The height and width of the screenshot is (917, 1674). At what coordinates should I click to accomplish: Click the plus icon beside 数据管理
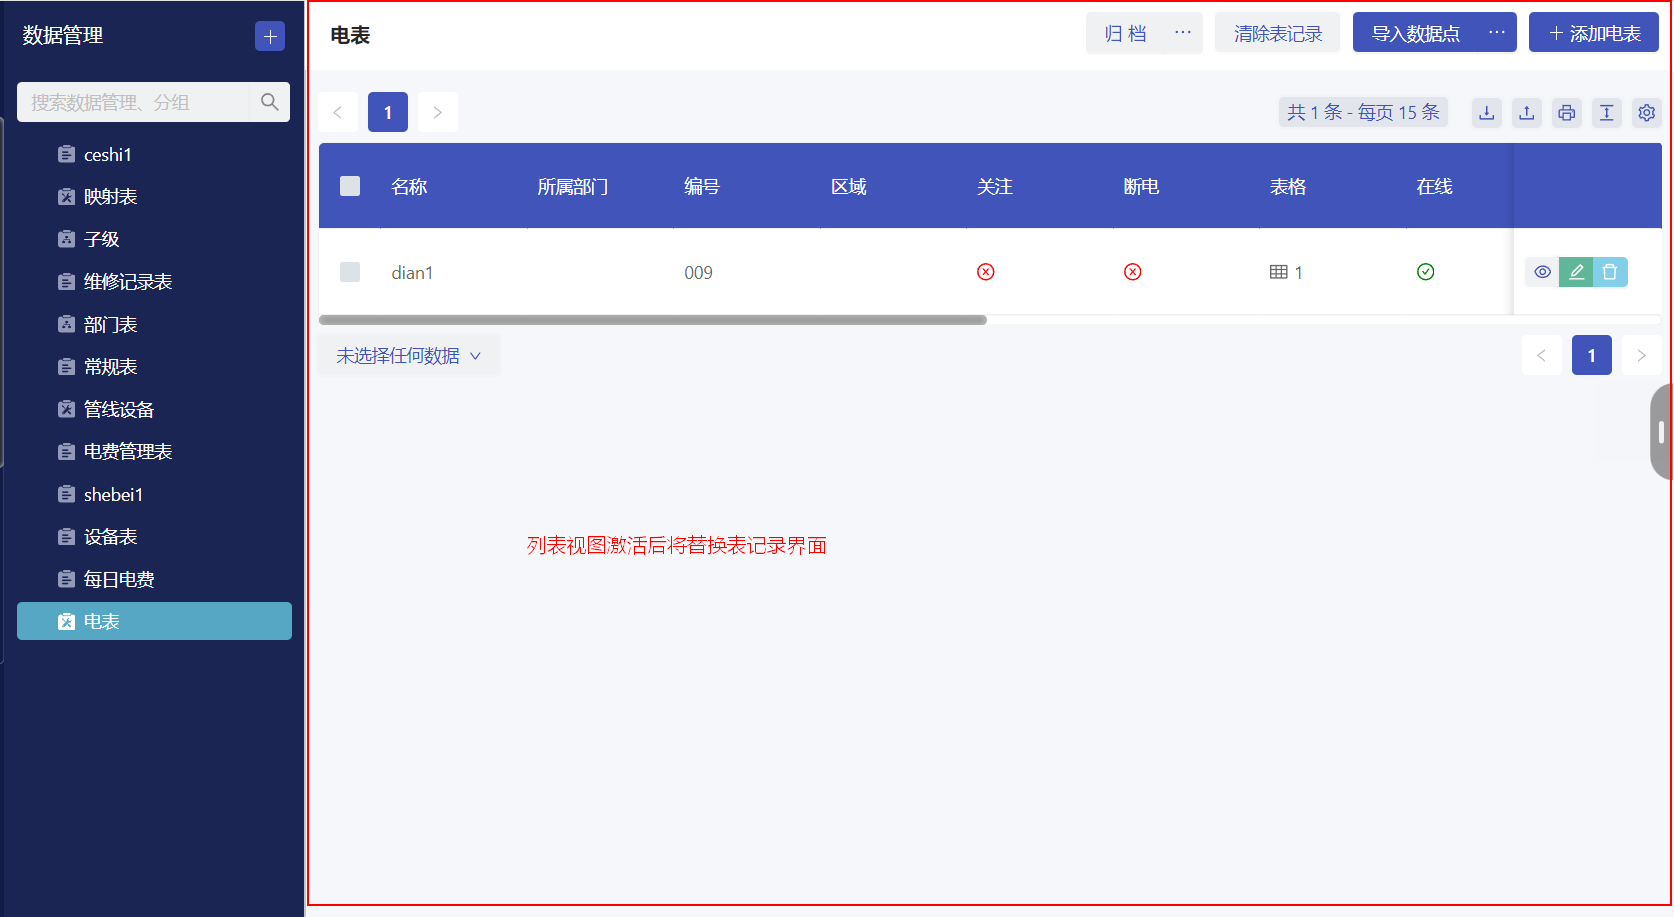pos(270,36)
